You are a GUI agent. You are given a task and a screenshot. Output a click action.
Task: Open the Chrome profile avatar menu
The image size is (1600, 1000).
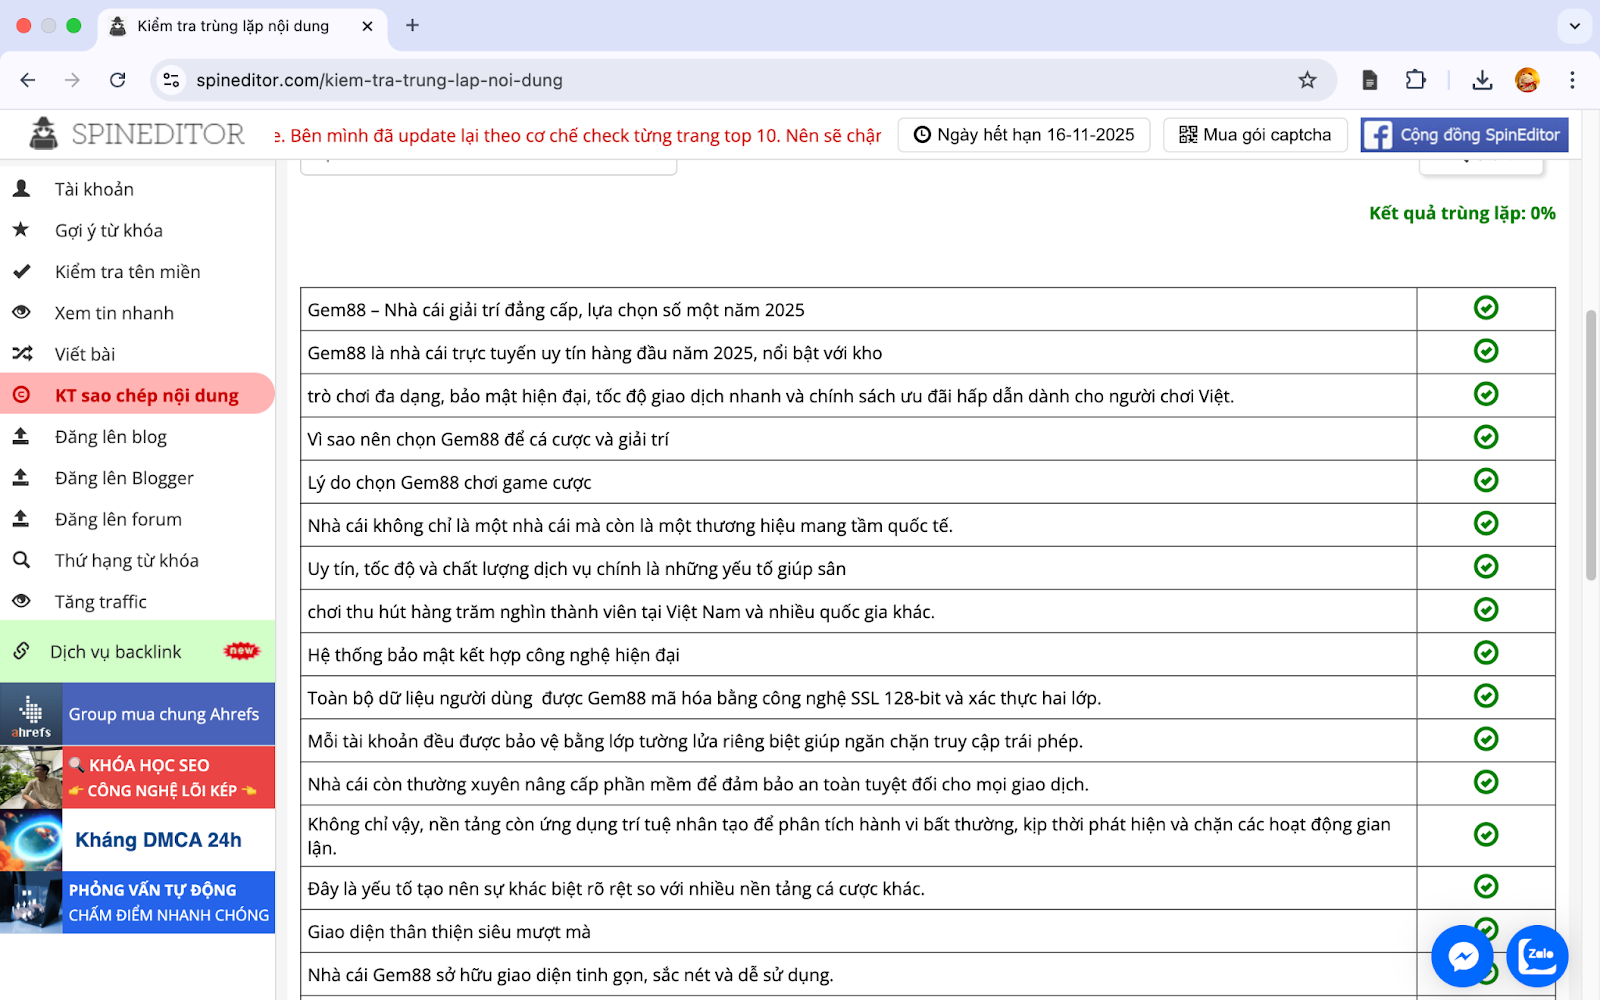click(1527, 80)
